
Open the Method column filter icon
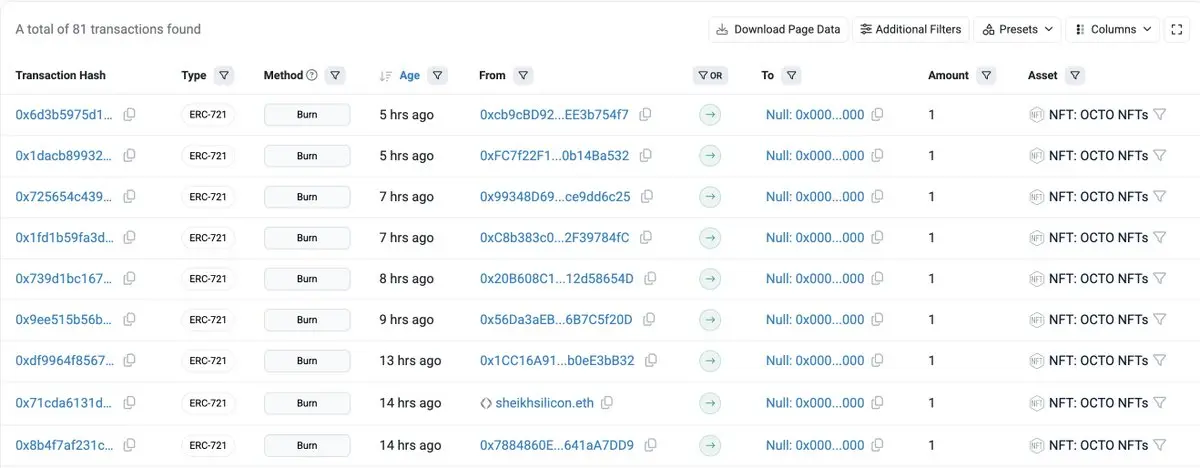pyautogui.click(x=335, y=75)
